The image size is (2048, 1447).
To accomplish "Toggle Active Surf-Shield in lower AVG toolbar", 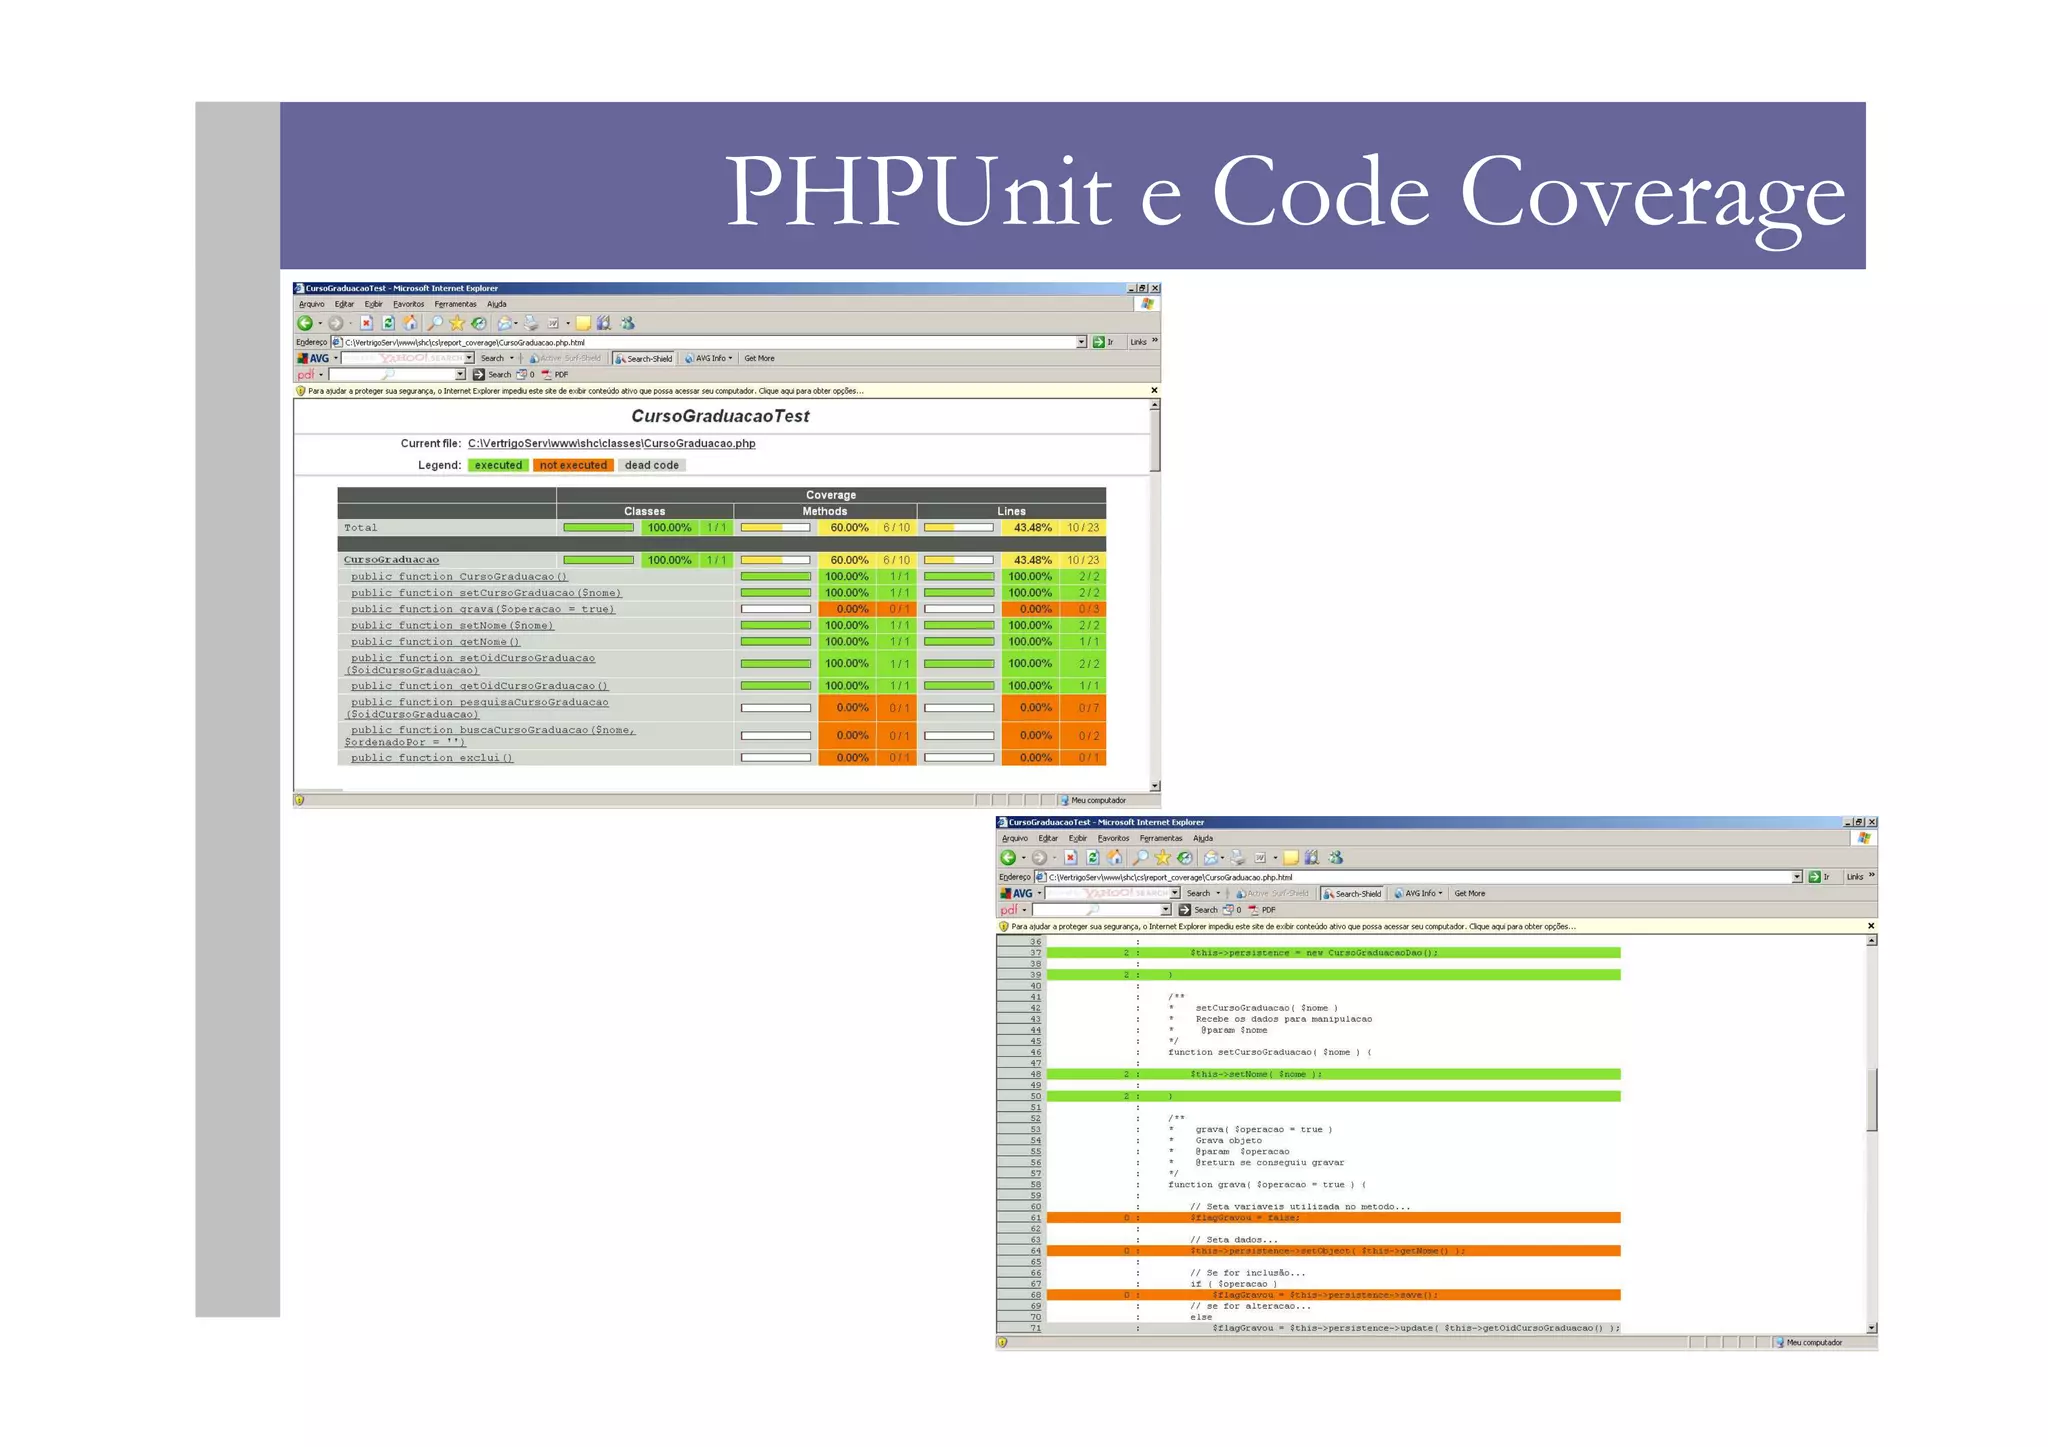I will pos(1272,893).
